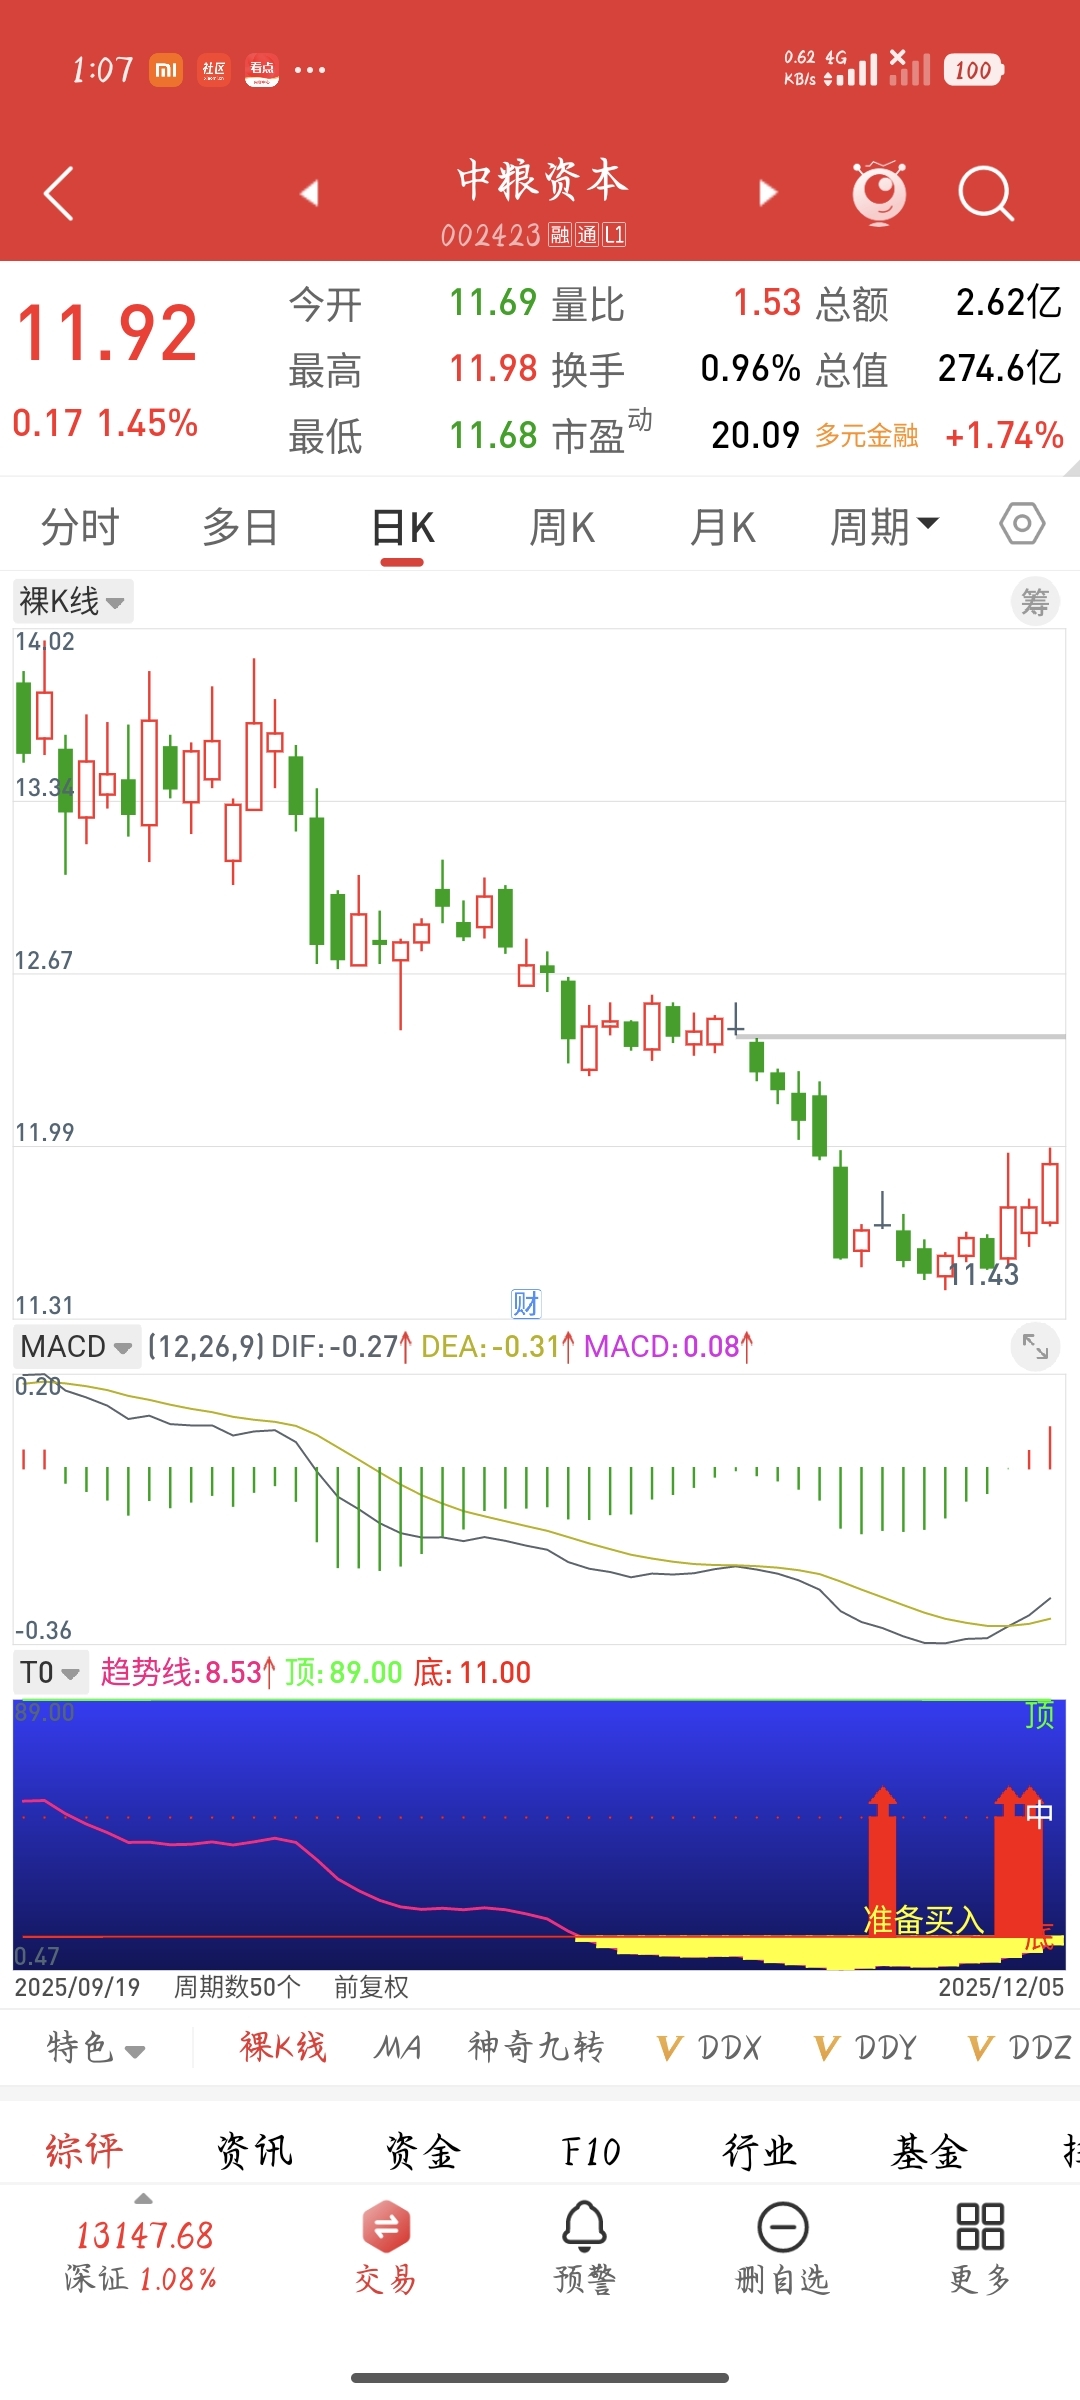Enable the DDZ indicator
This screenshot has width=1080, height=2400.
pyautogui.click(x=1020, y=2048)
